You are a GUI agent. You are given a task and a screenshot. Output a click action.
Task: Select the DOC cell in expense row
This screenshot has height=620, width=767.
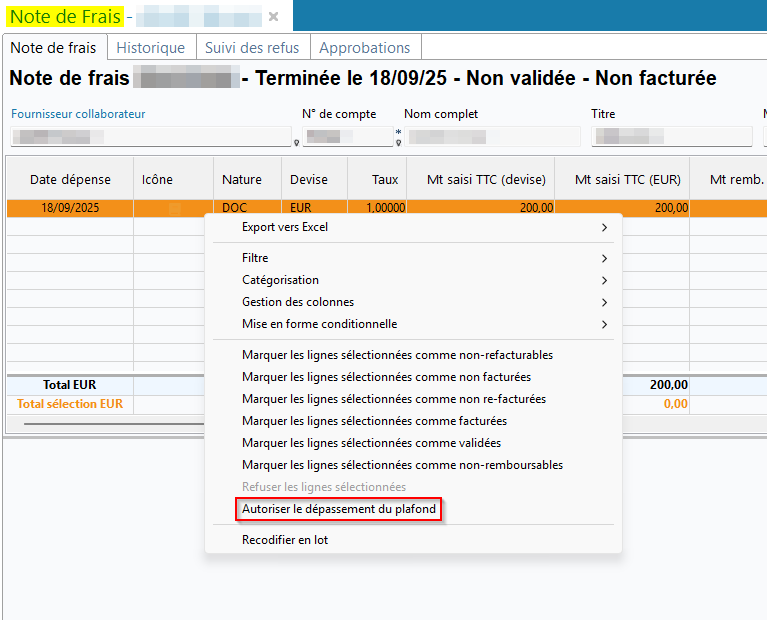pyautogui.click(x=235, y=208)
